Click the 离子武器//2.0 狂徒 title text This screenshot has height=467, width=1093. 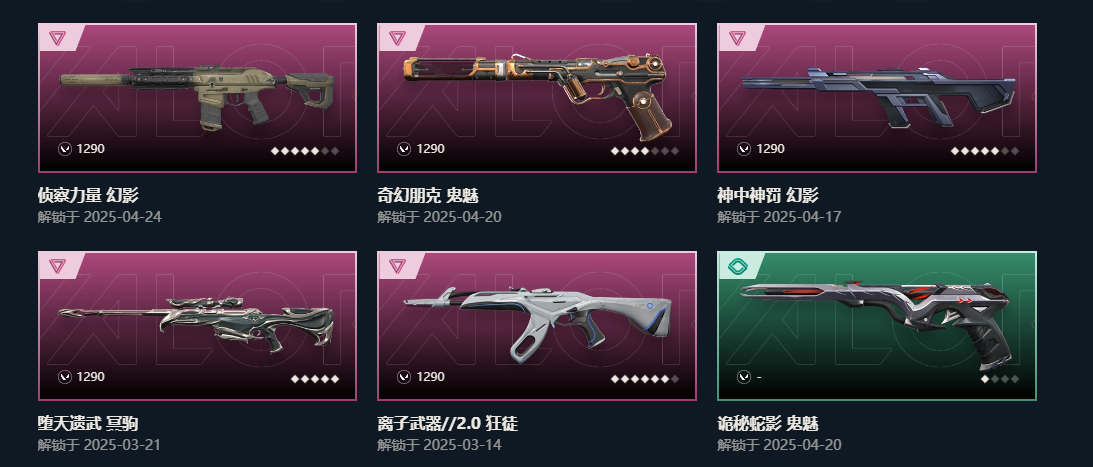tap(448, 423)
